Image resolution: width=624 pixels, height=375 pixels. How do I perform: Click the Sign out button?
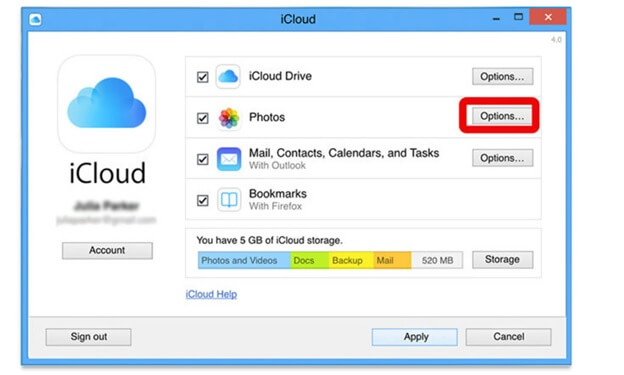[88, 337]
